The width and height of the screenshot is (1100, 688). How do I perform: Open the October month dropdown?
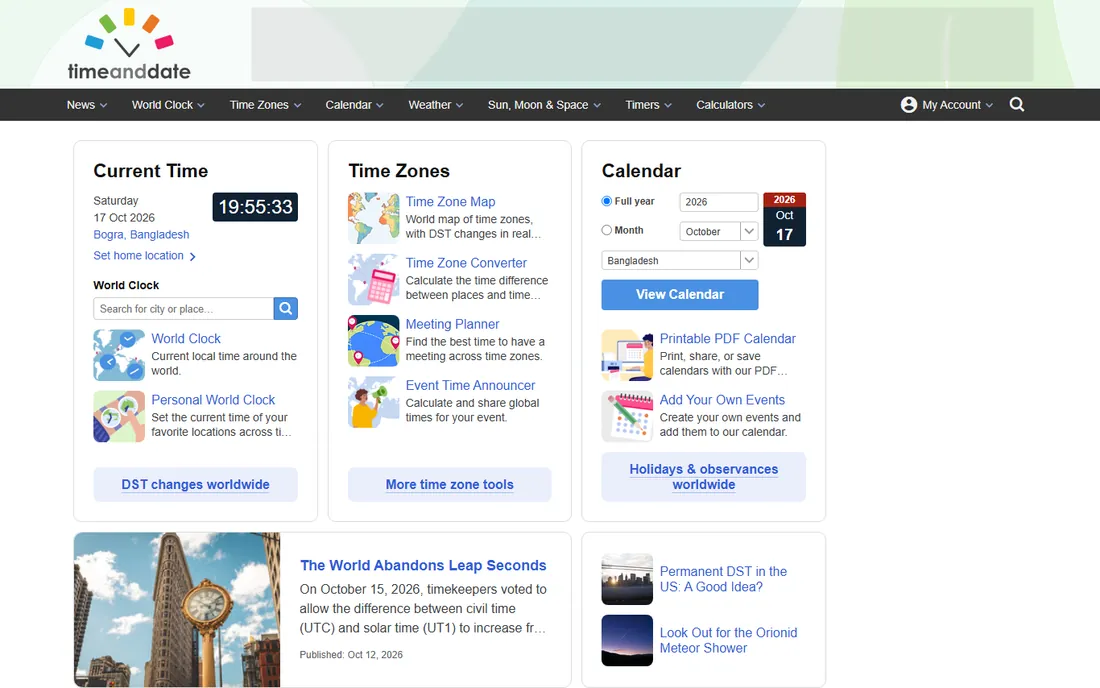[x=719, y=231]
